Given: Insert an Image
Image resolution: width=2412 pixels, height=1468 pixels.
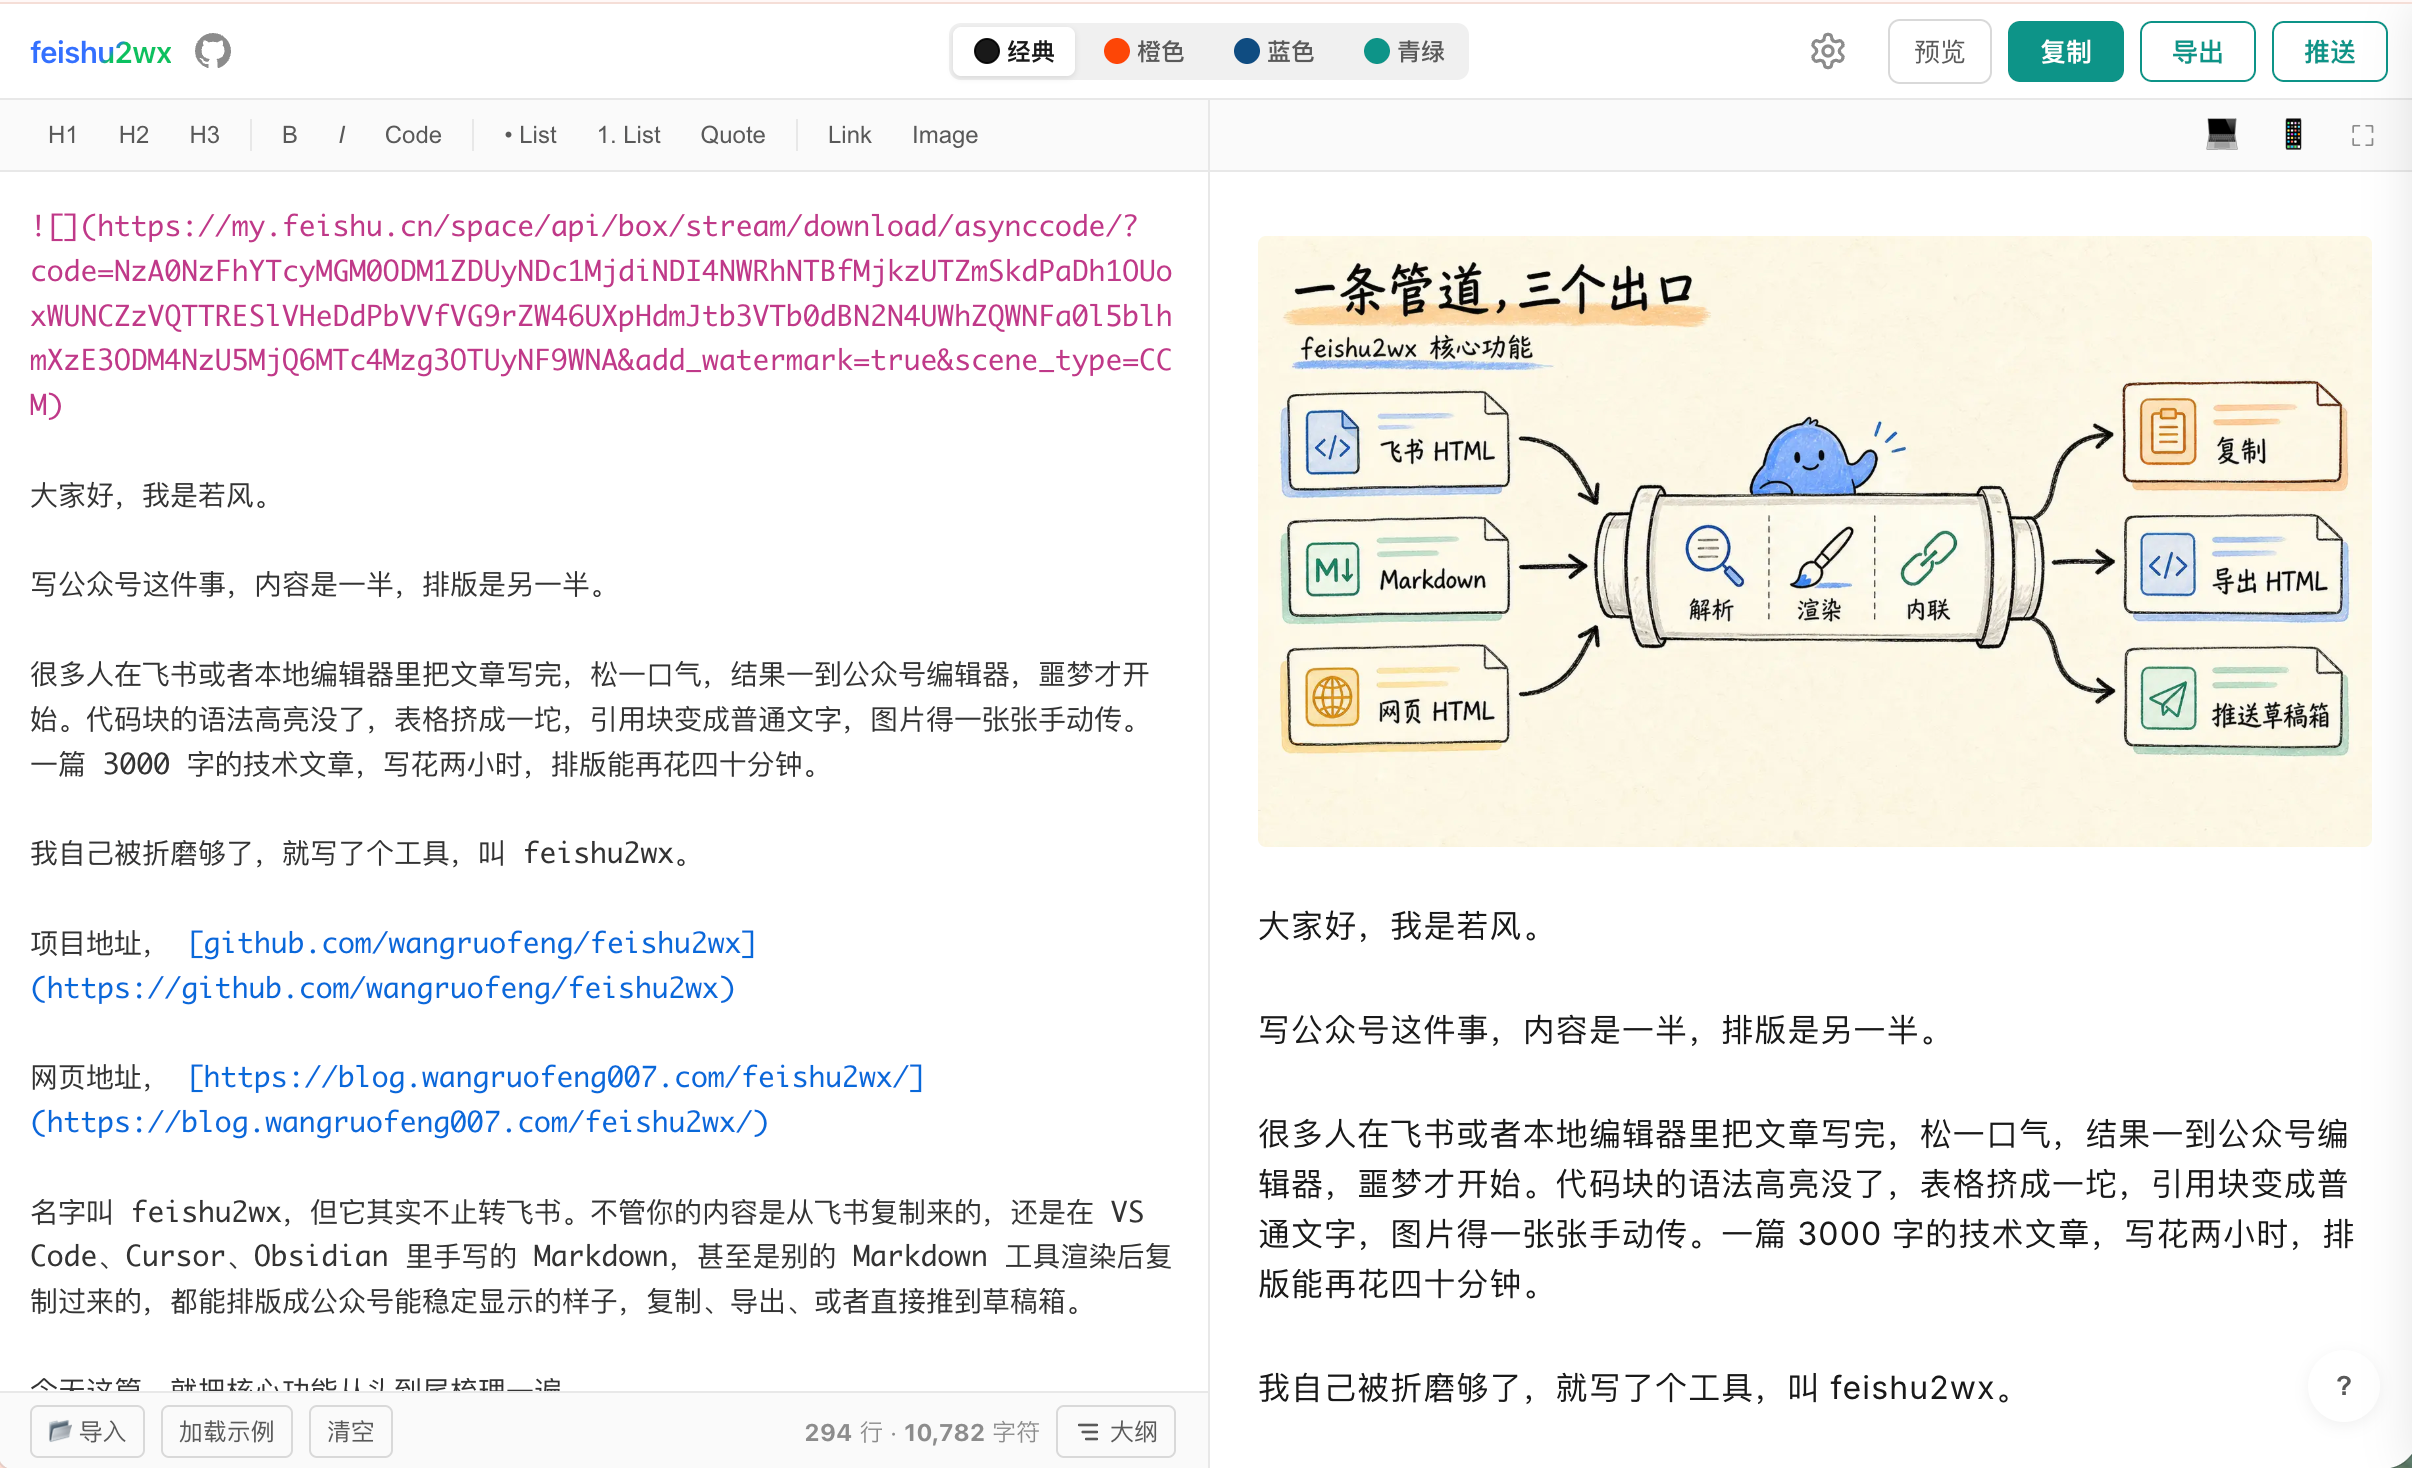Looking at the screenshot, I should click(x=944, y=135).
